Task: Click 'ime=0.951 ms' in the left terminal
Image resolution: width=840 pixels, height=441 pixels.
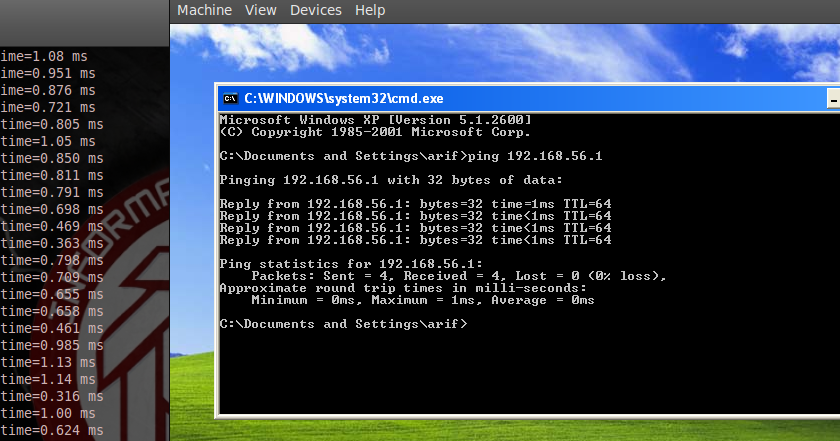Action: tap(48, 73)
